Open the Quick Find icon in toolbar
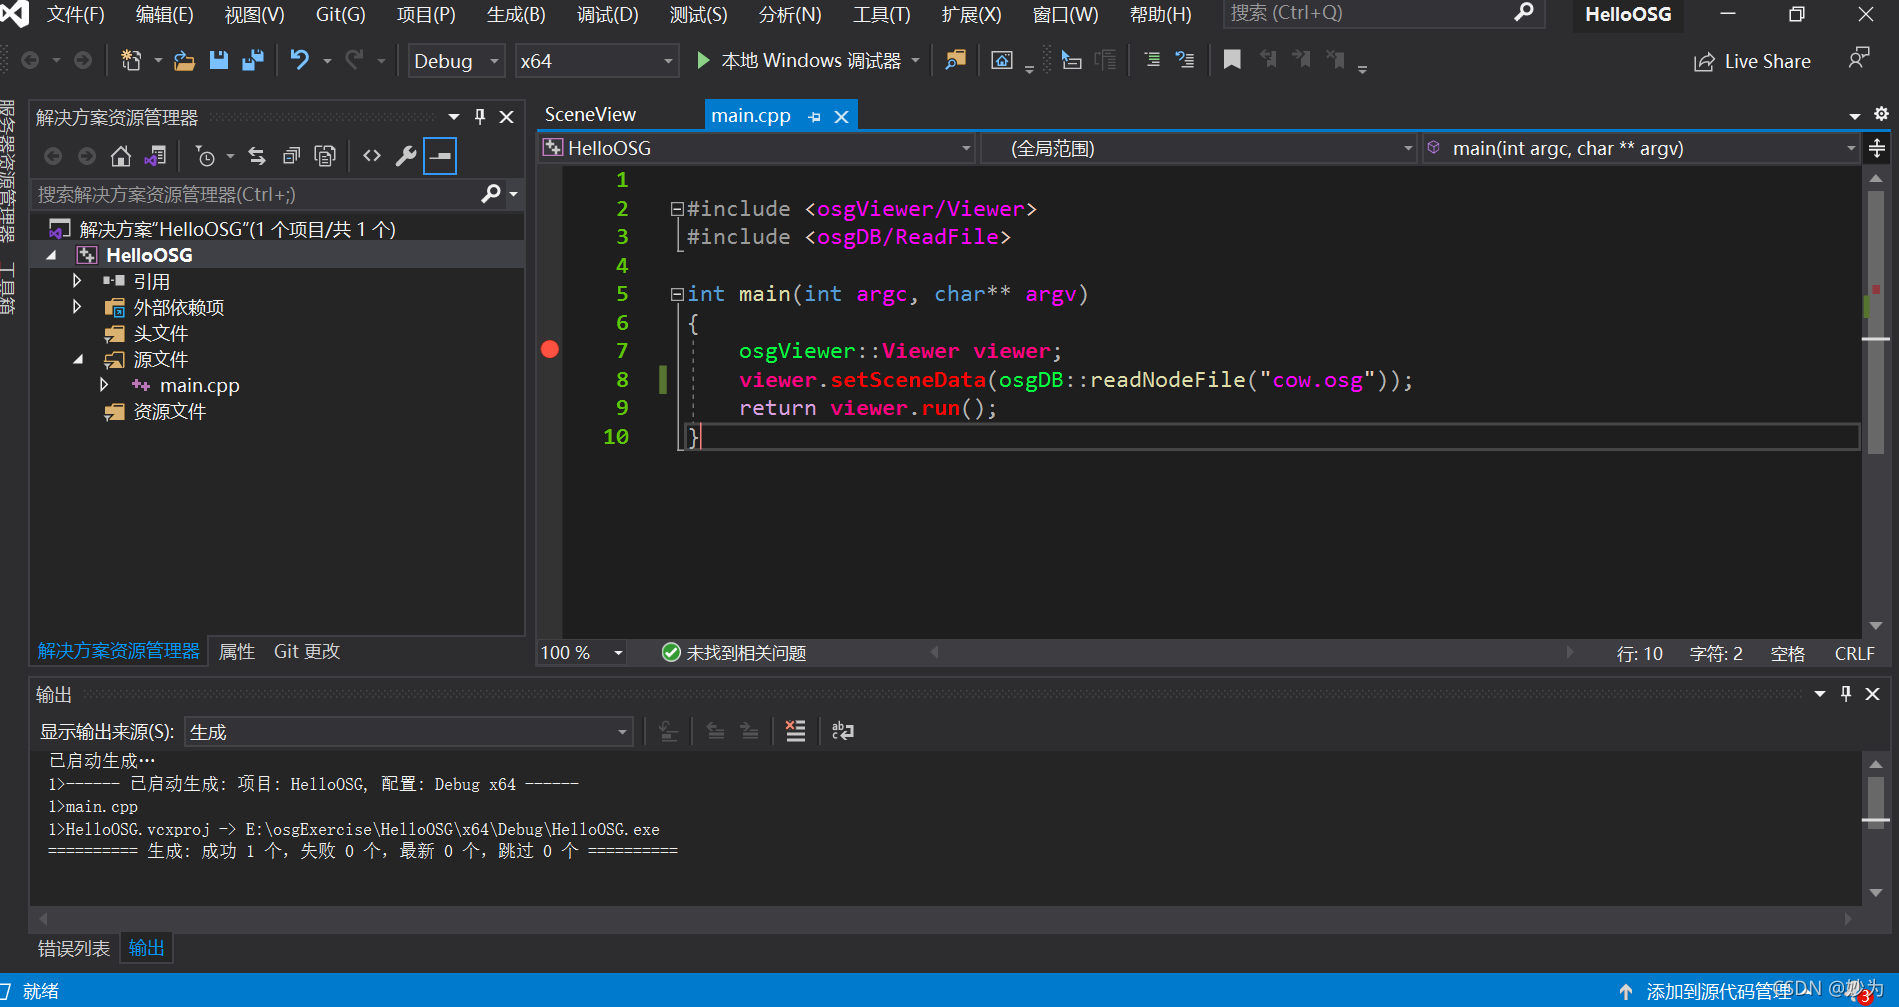The height and width of the screenshot is (1007, 1899). pyautogui.click(x=954, y=60)
